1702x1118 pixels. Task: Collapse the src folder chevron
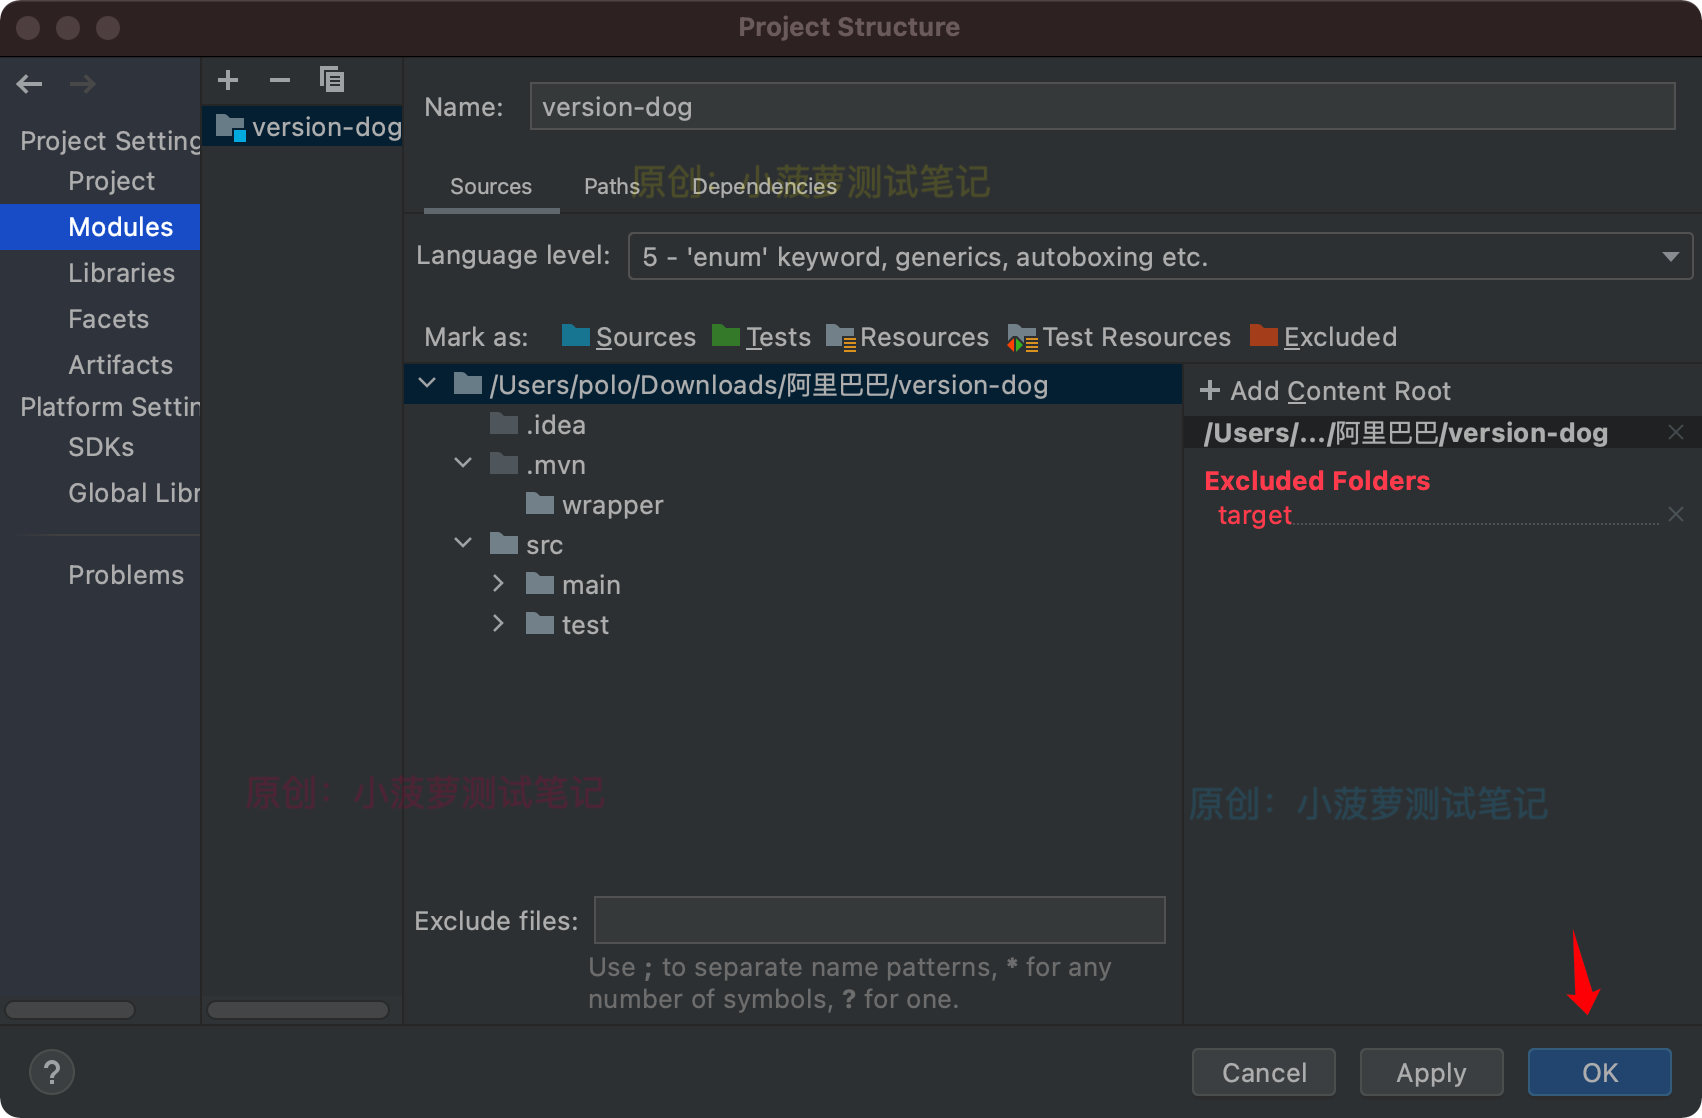(463, 543)
